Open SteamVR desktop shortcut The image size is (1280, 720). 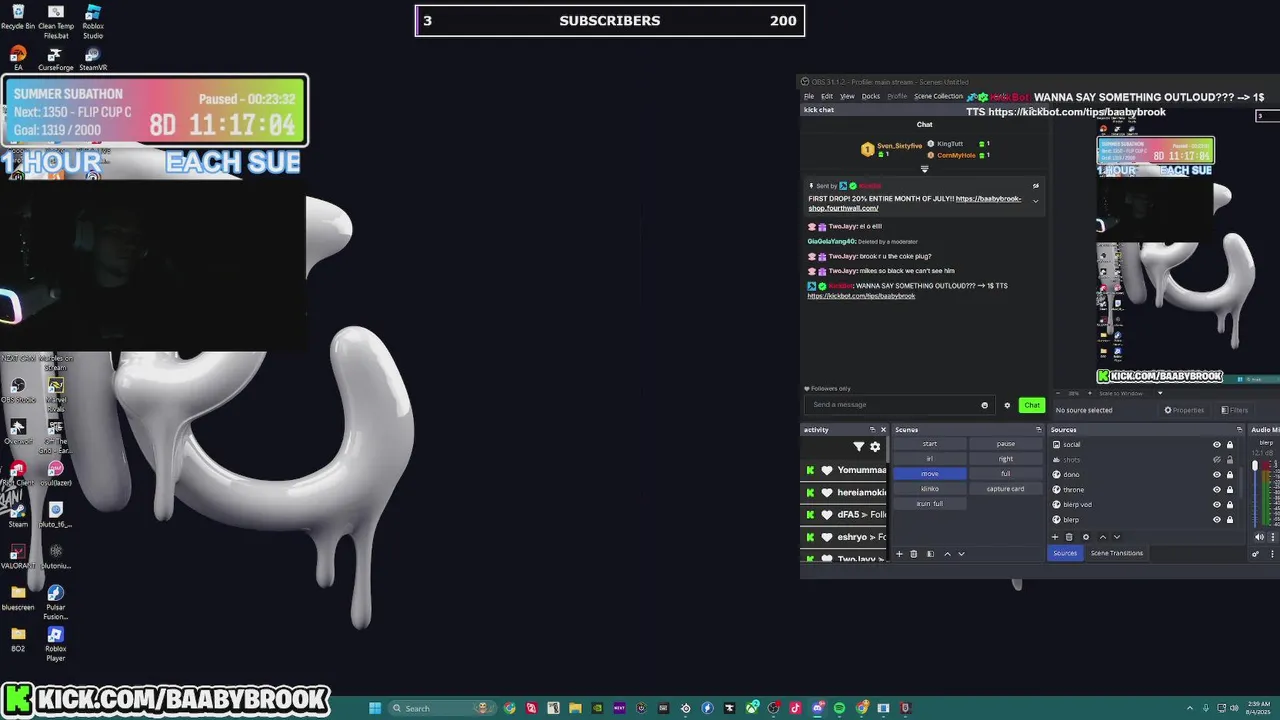pyautogui.click(x=92, y=59)
